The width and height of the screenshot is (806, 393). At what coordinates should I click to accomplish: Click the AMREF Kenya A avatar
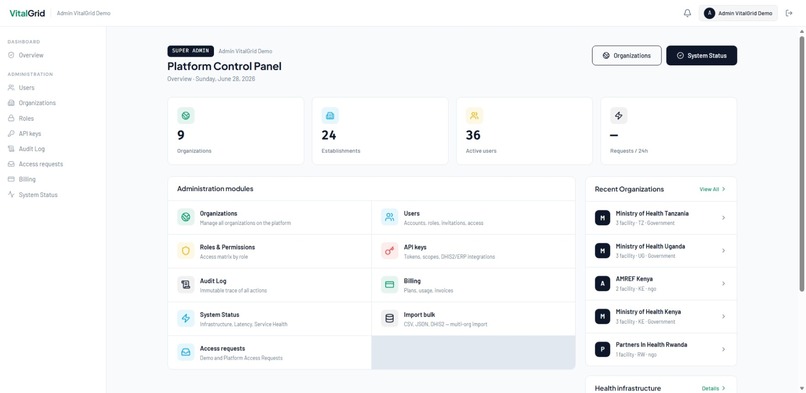(602, 284)
